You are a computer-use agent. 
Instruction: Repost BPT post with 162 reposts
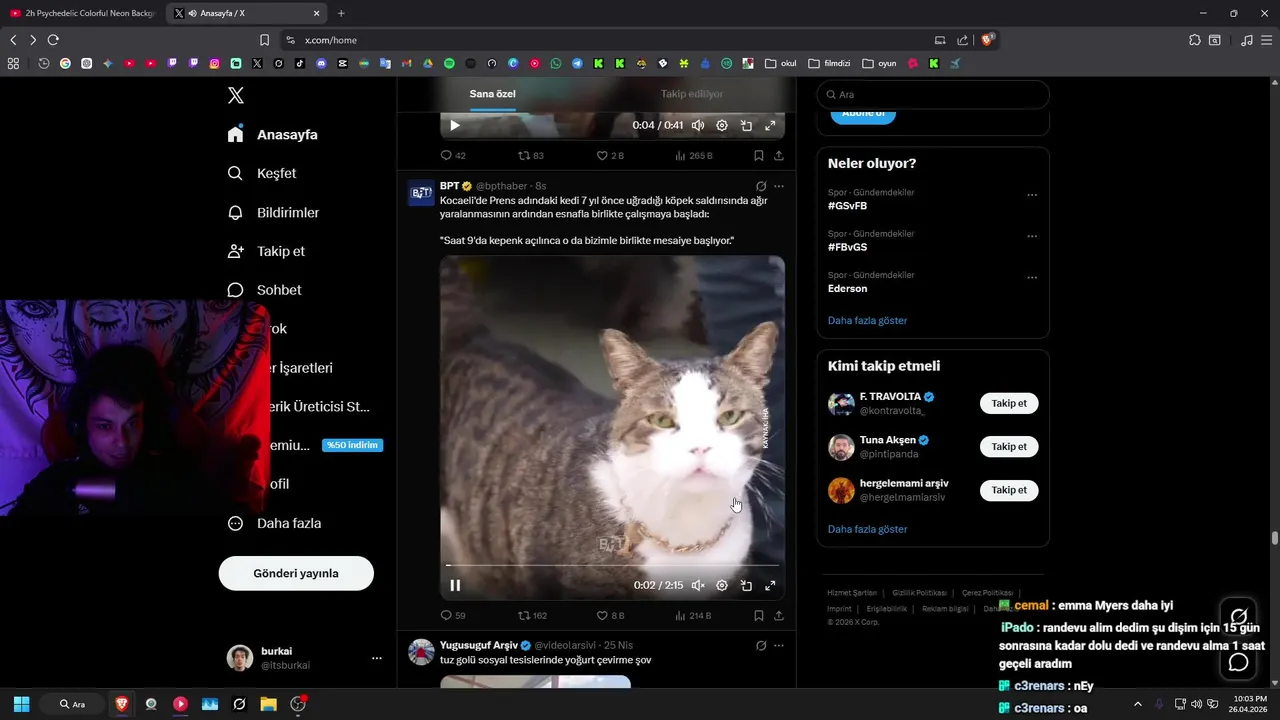click(x=532, y=616)
